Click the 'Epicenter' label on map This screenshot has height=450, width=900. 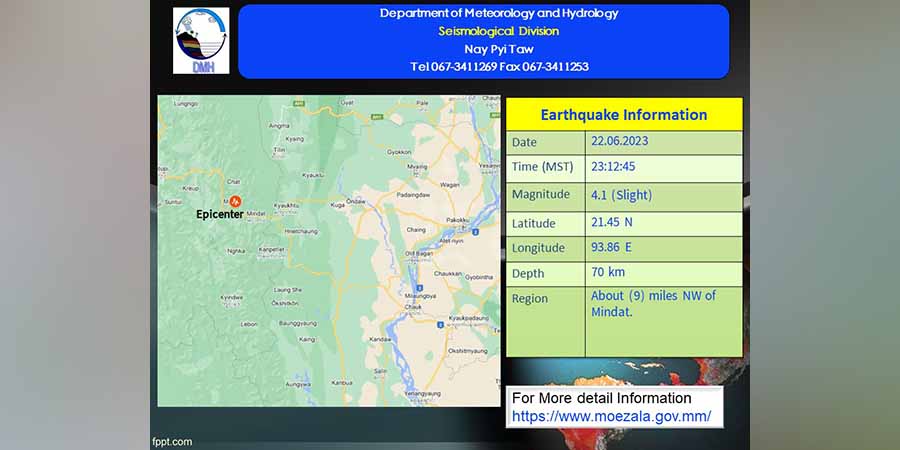click(x=220, y=215)
